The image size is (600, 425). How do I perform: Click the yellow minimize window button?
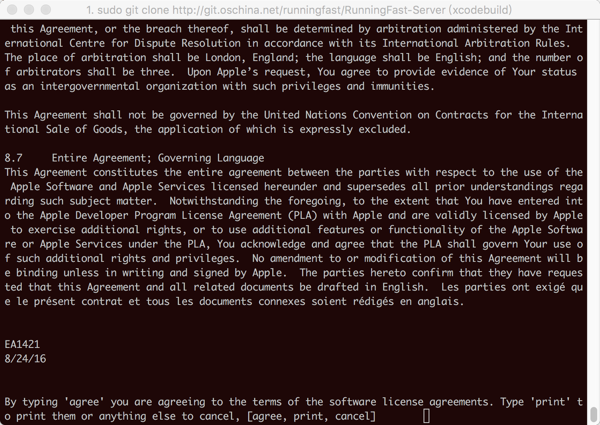tap(29, 10)
